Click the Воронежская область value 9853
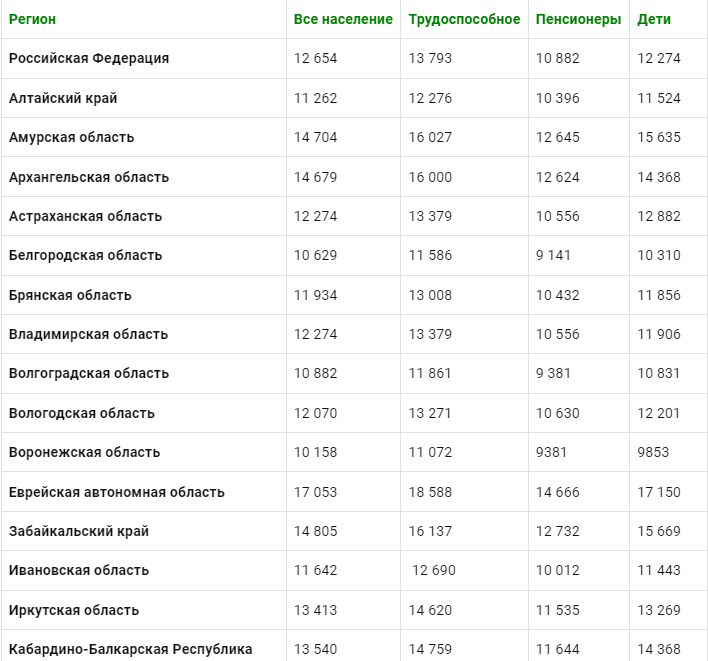Screen dimensions: 708x661 (x=653, y=452)
